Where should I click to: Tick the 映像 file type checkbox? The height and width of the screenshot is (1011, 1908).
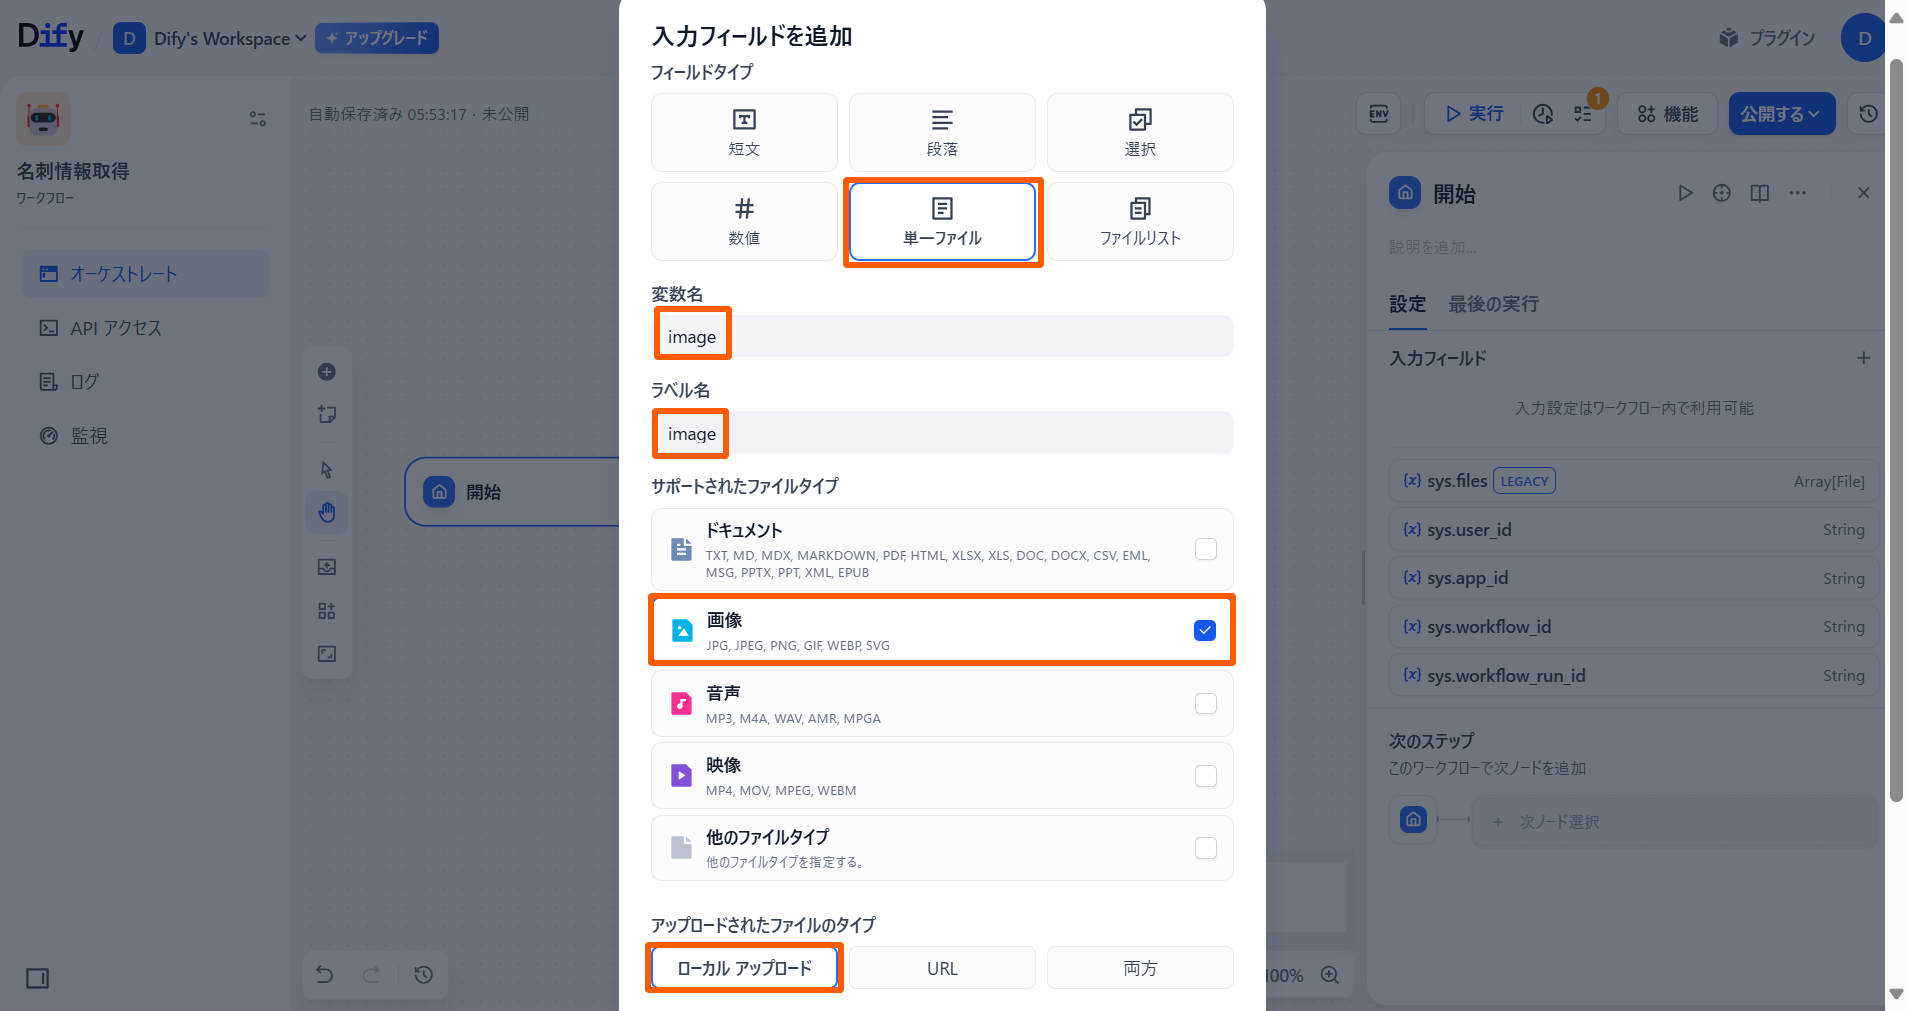point(1206,776)
